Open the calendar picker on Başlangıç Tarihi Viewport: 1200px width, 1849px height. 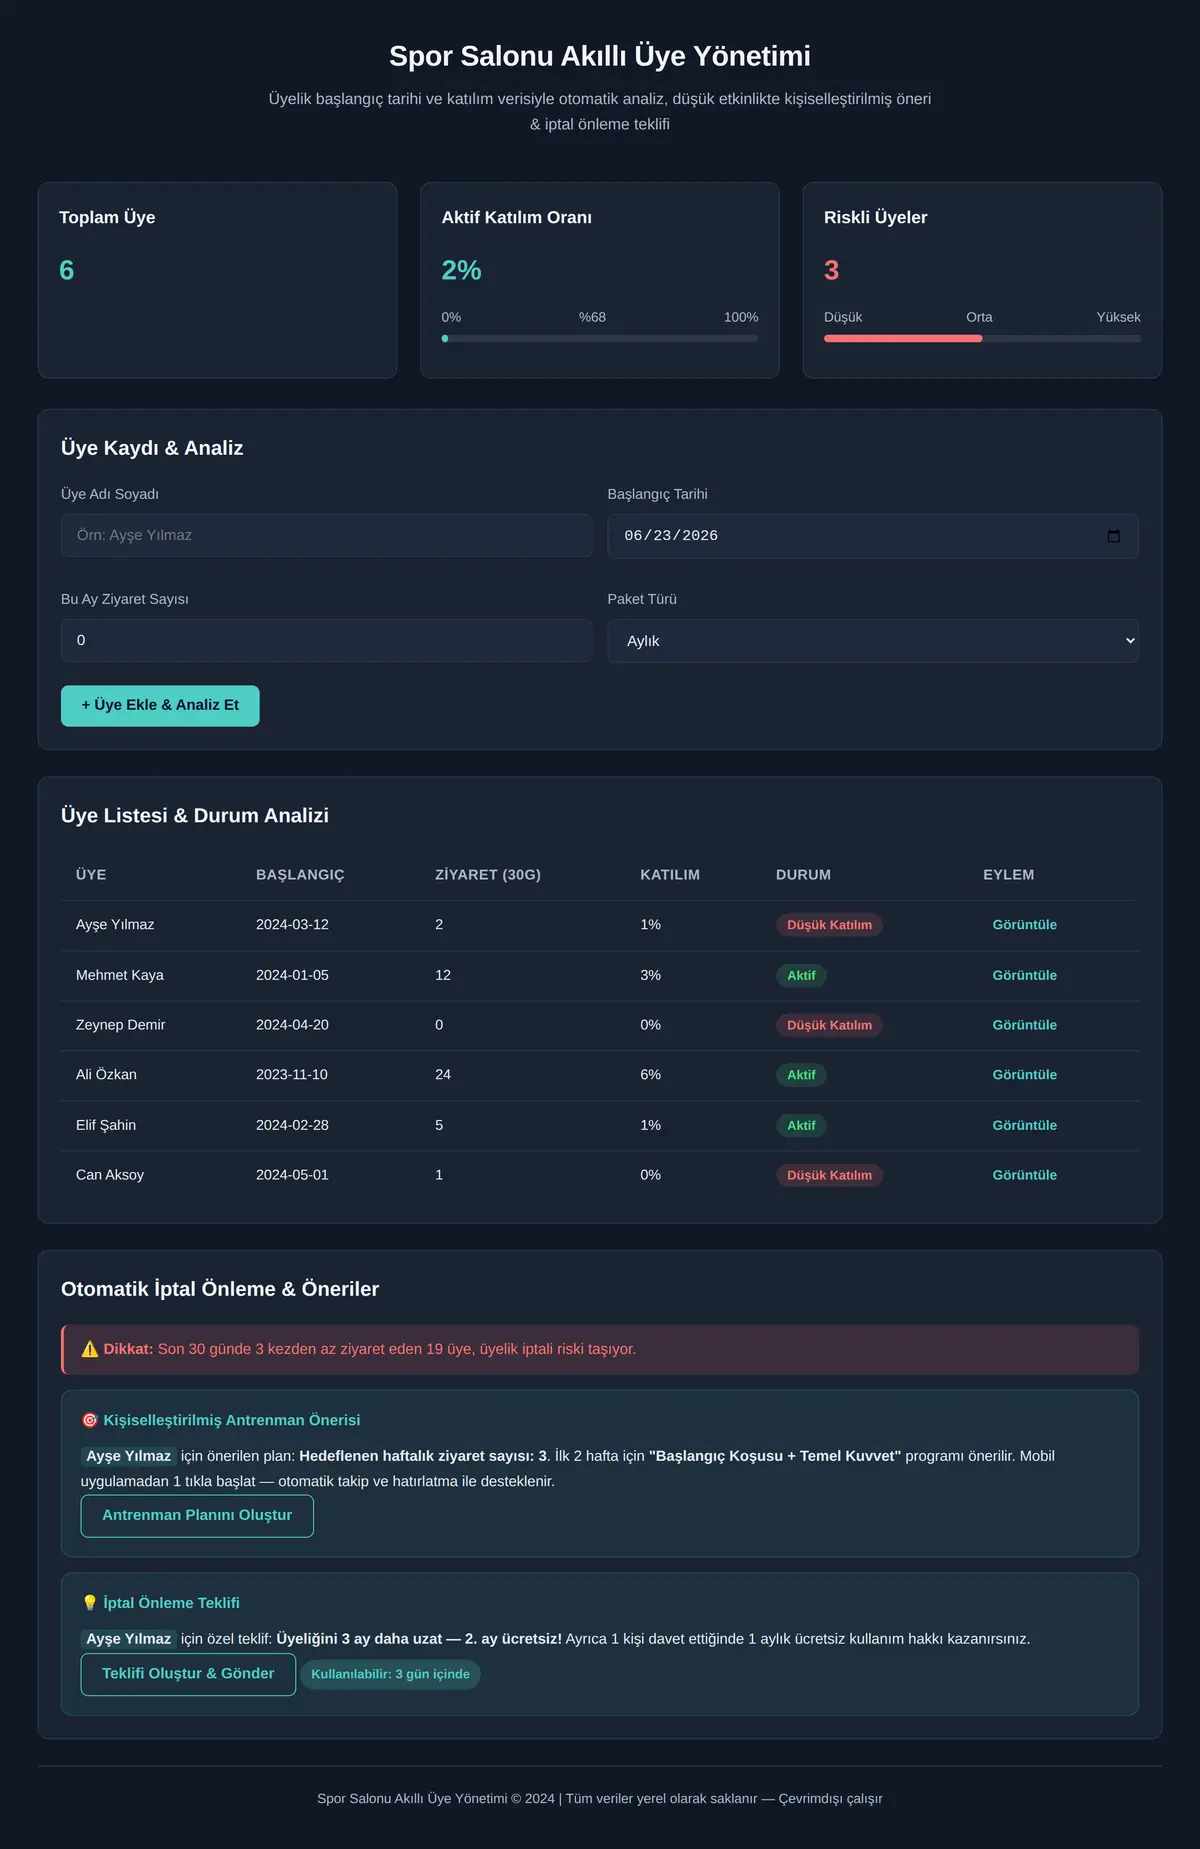click(1114, 536)
